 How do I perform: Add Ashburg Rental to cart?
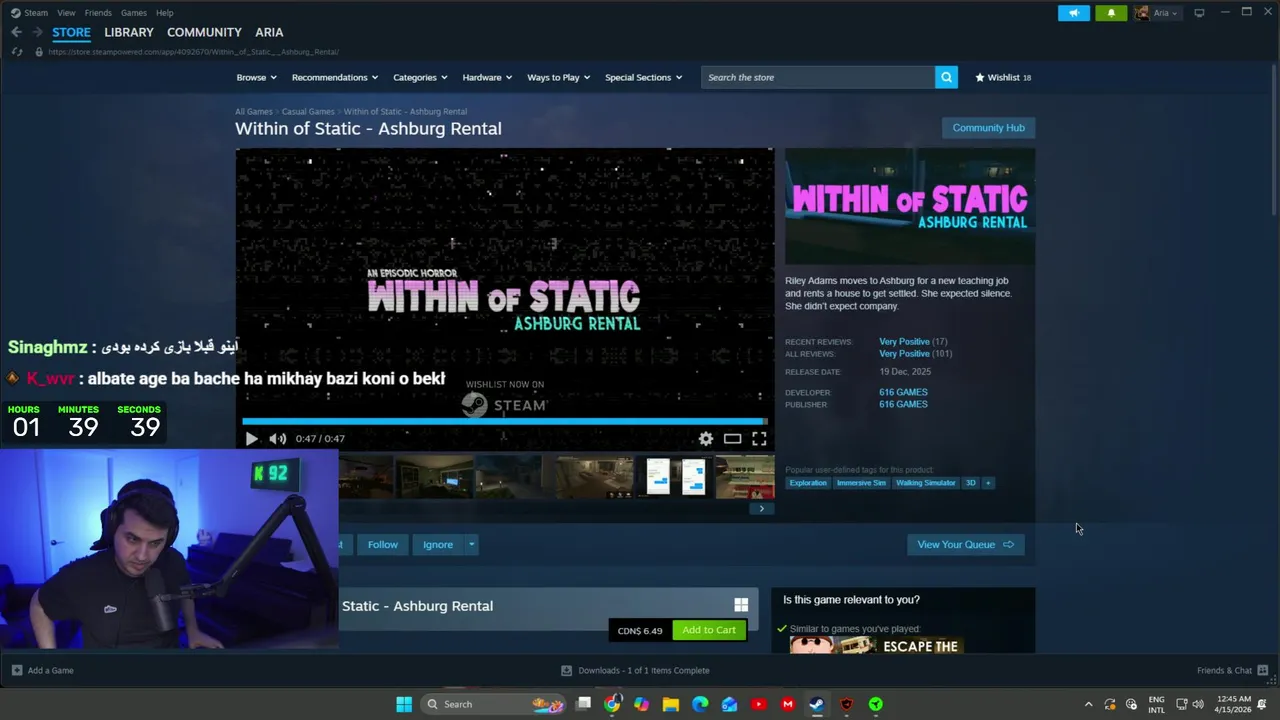click(709, 630)
